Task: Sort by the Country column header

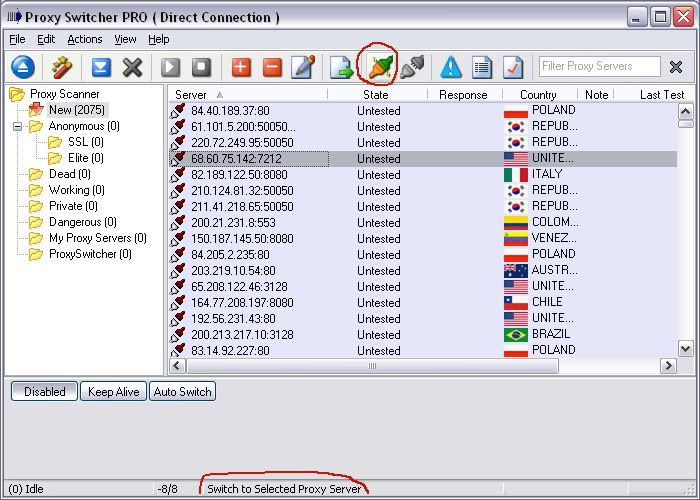Action: coord(539,95)
